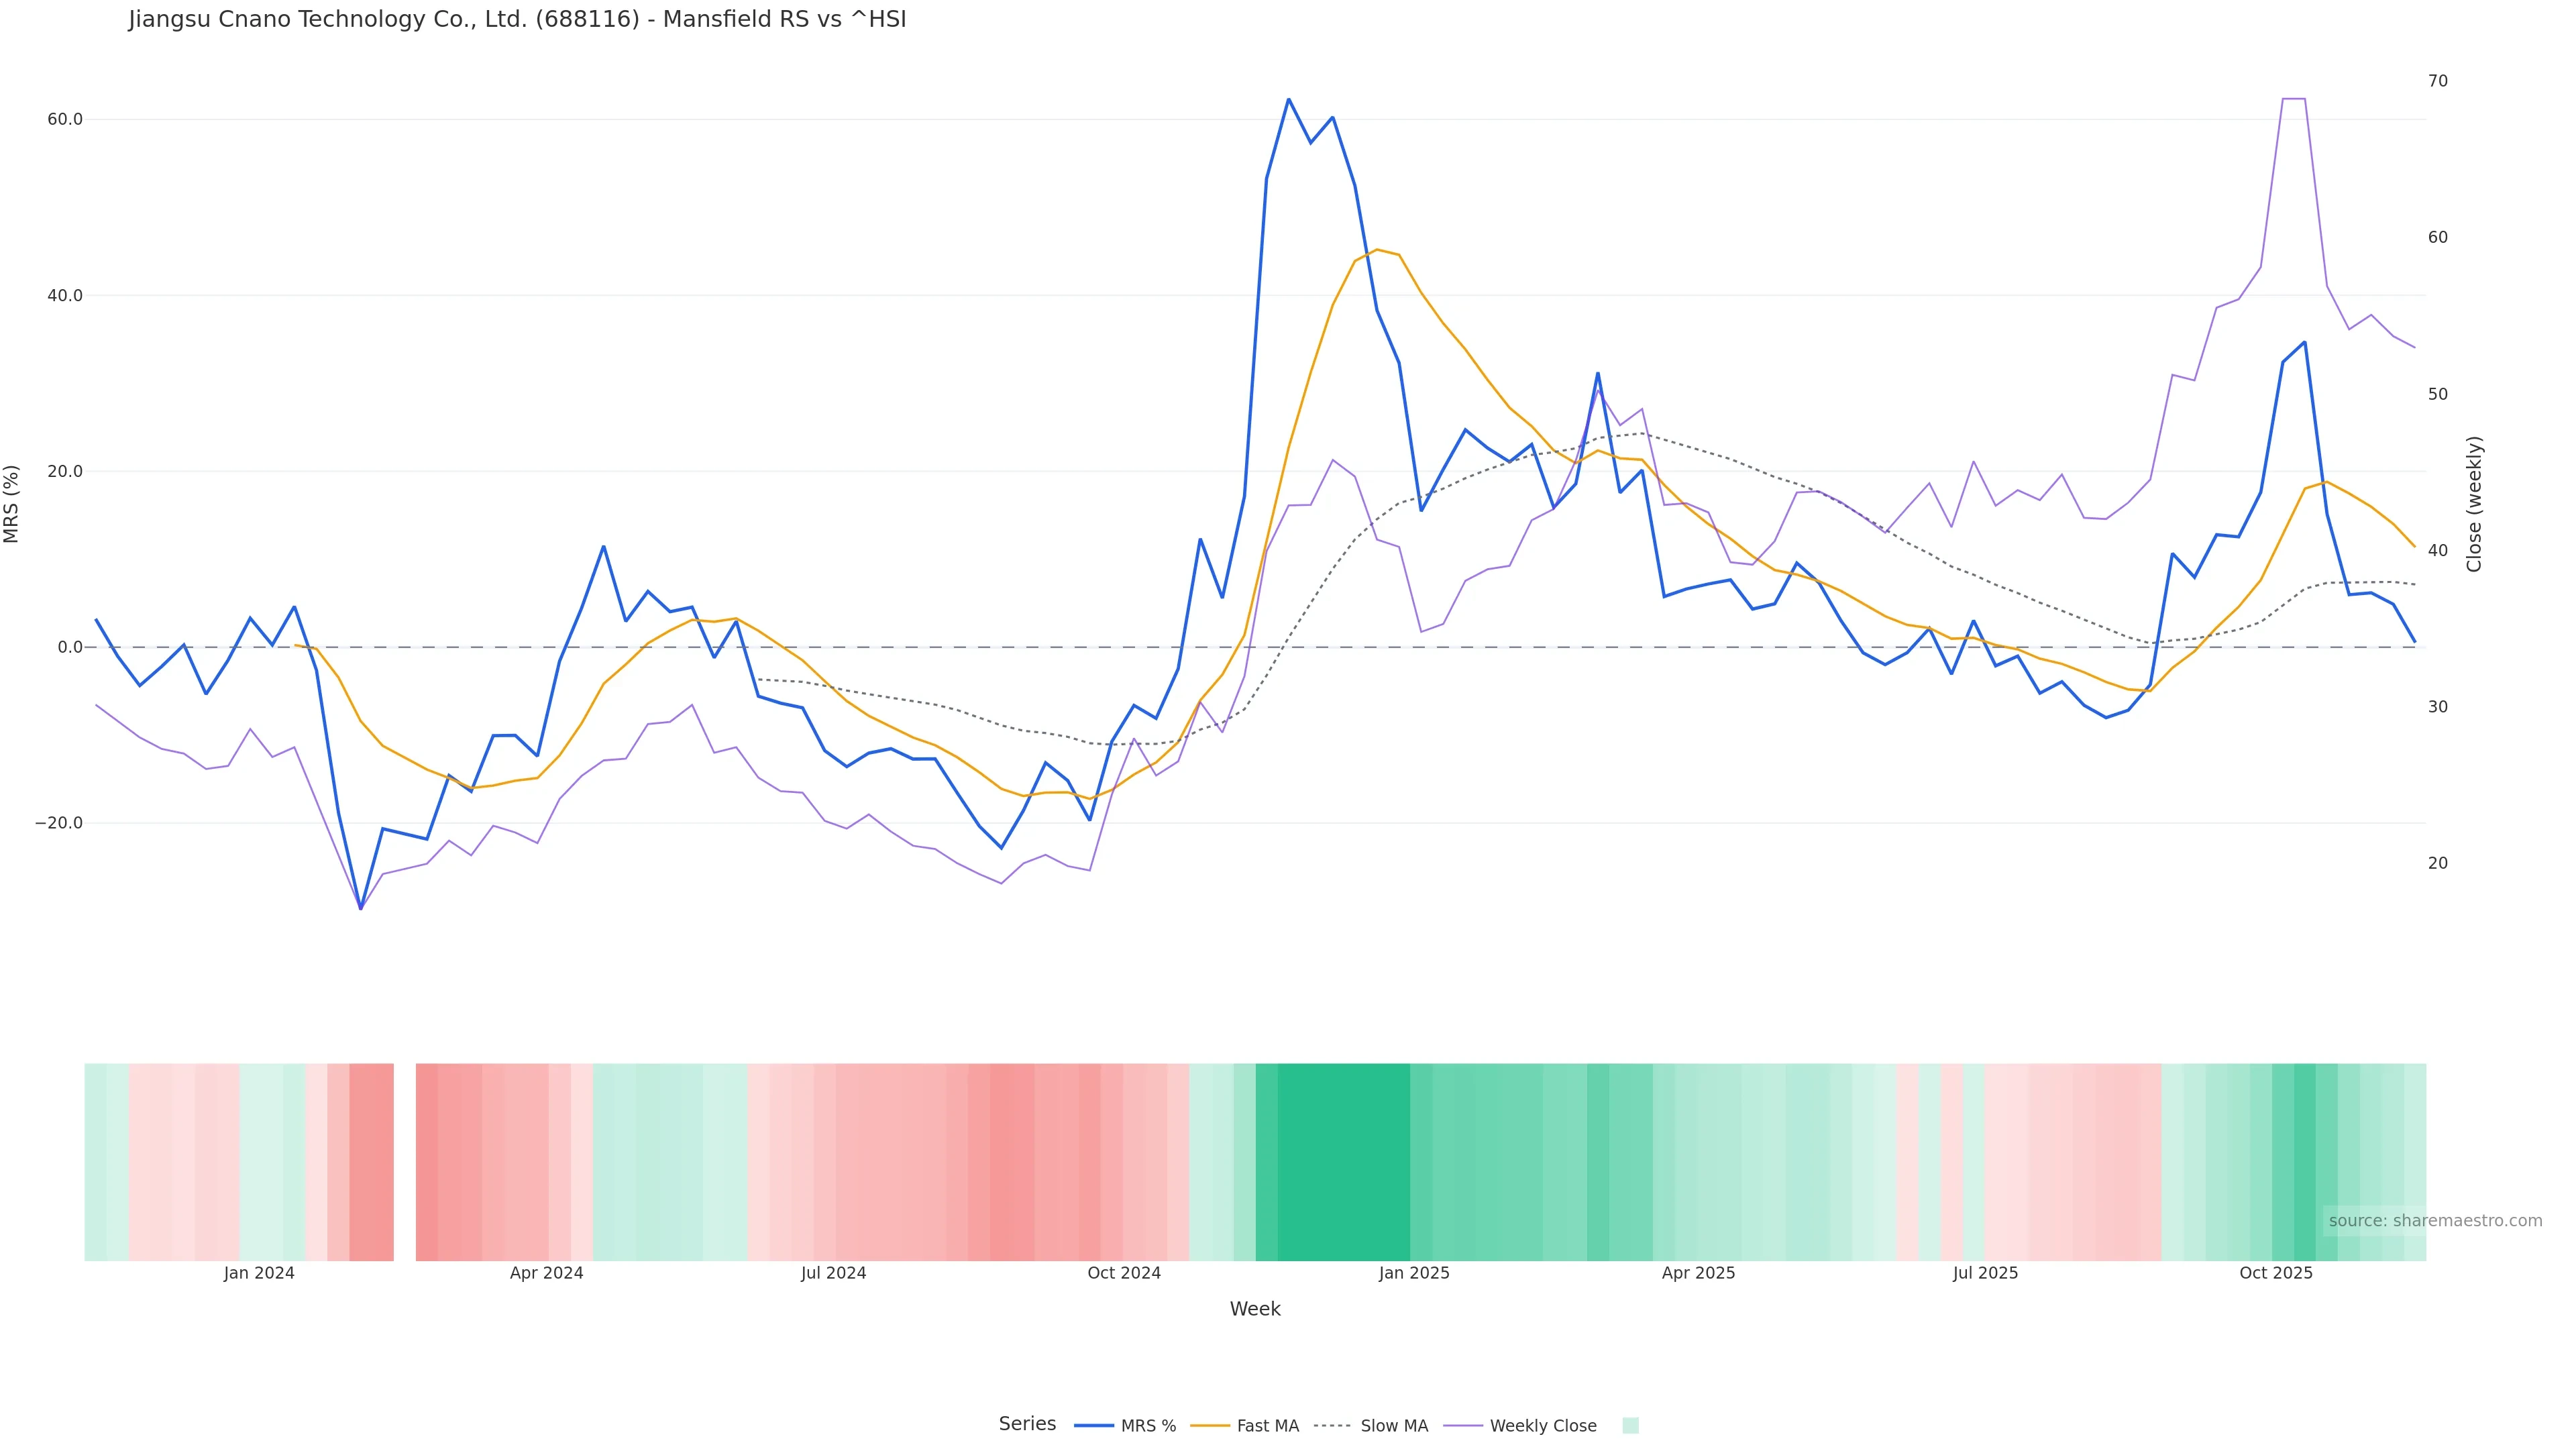The width and height of the screenshot is (2576, 1449).
Task: Click the Jan 2025 x-axis label
Action: coord(1413,1274)
